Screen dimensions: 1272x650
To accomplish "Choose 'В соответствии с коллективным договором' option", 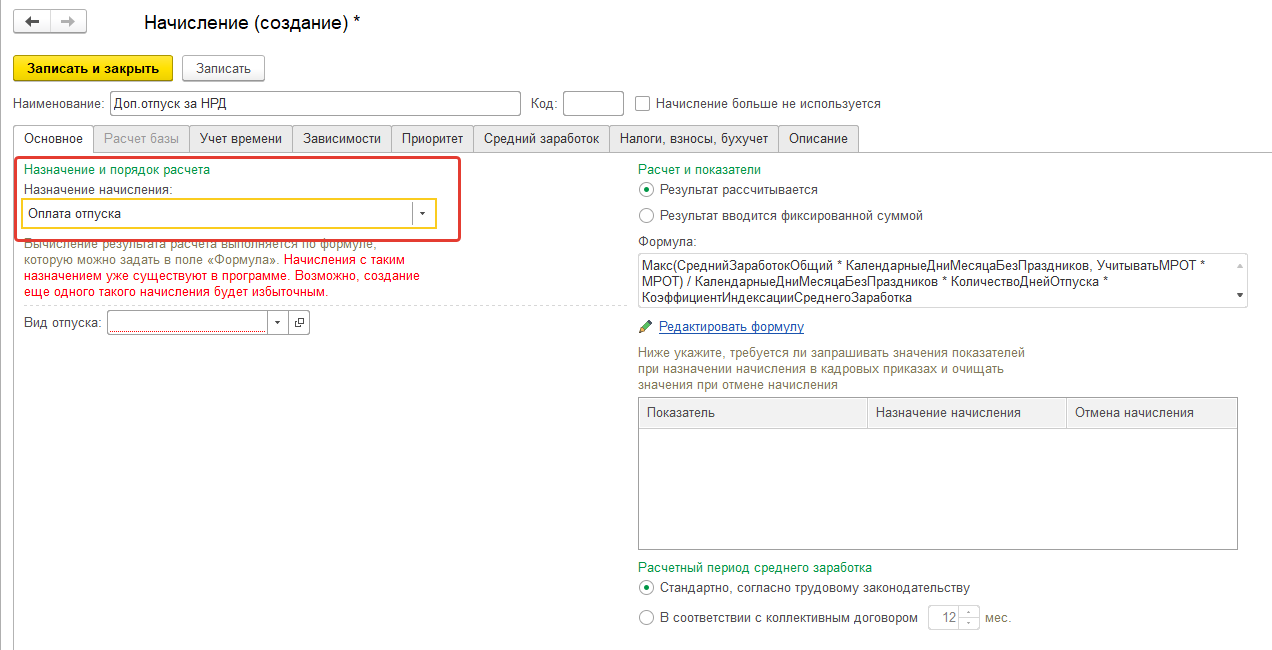I will click(646, 618).
